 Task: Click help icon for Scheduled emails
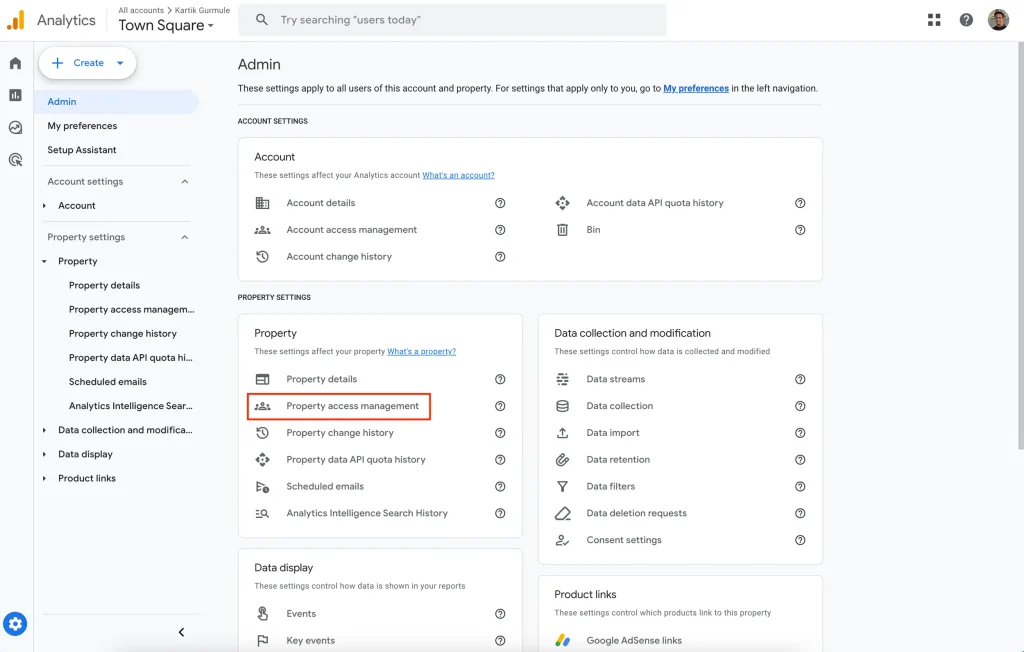point(500,487)
